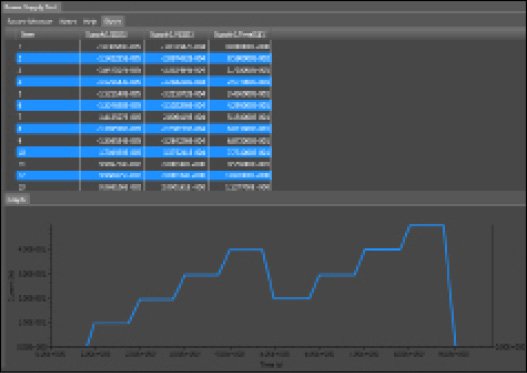Switch to the third sub-tab
Screen dimensions: 527x373
90,22
